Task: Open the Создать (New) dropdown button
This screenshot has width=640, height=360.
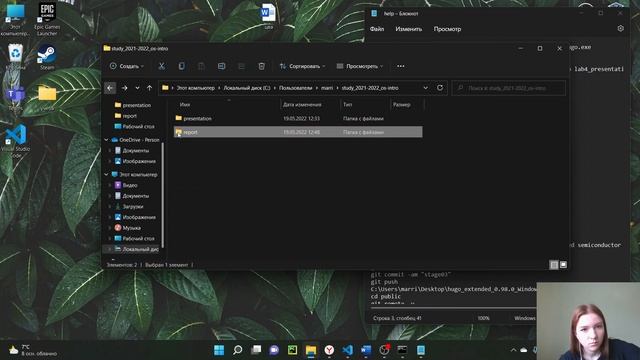Action: [127, 66]
